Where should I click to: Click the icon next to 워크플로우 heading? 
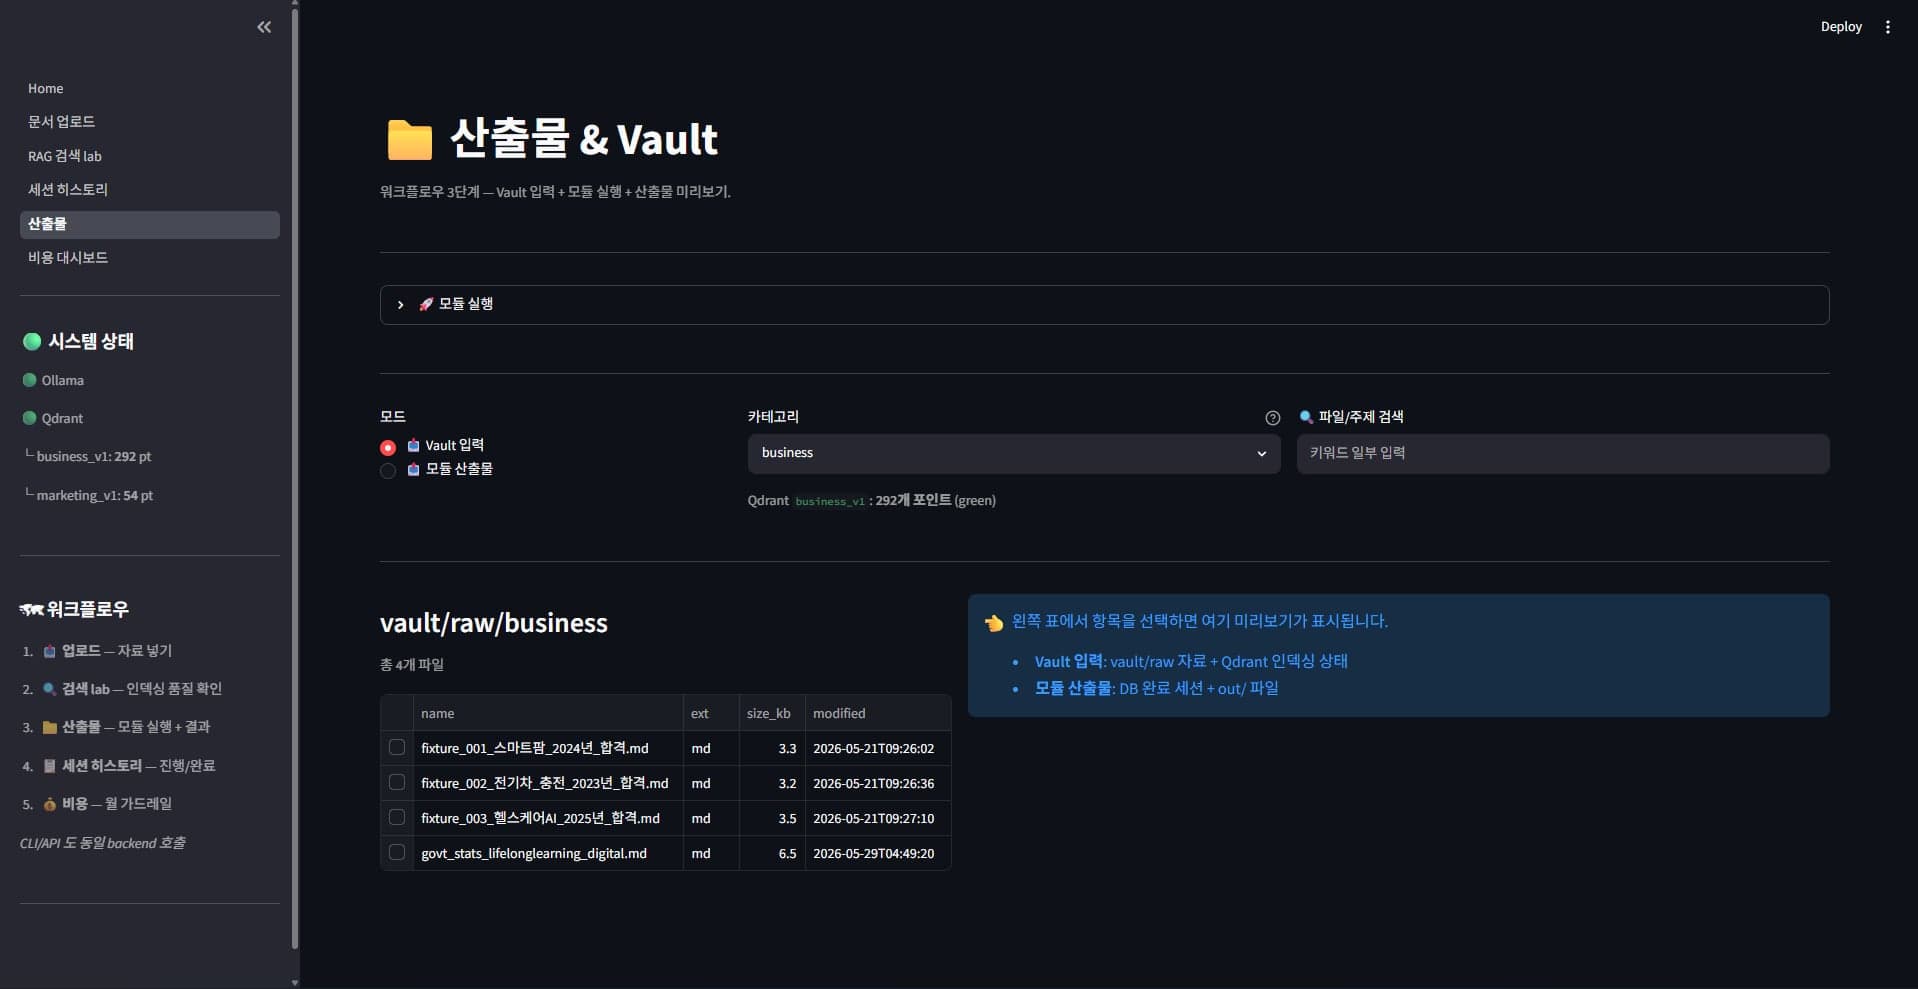click(x=31, y=609)
